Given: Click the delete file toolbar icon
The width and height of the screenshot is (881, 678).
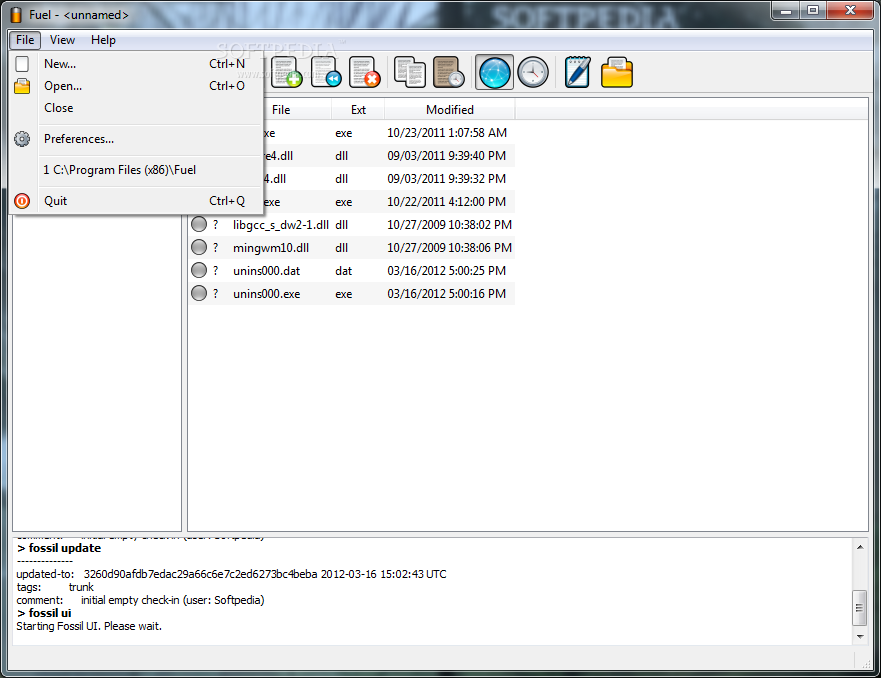Looking at the screenshot, I should point(365,72).
